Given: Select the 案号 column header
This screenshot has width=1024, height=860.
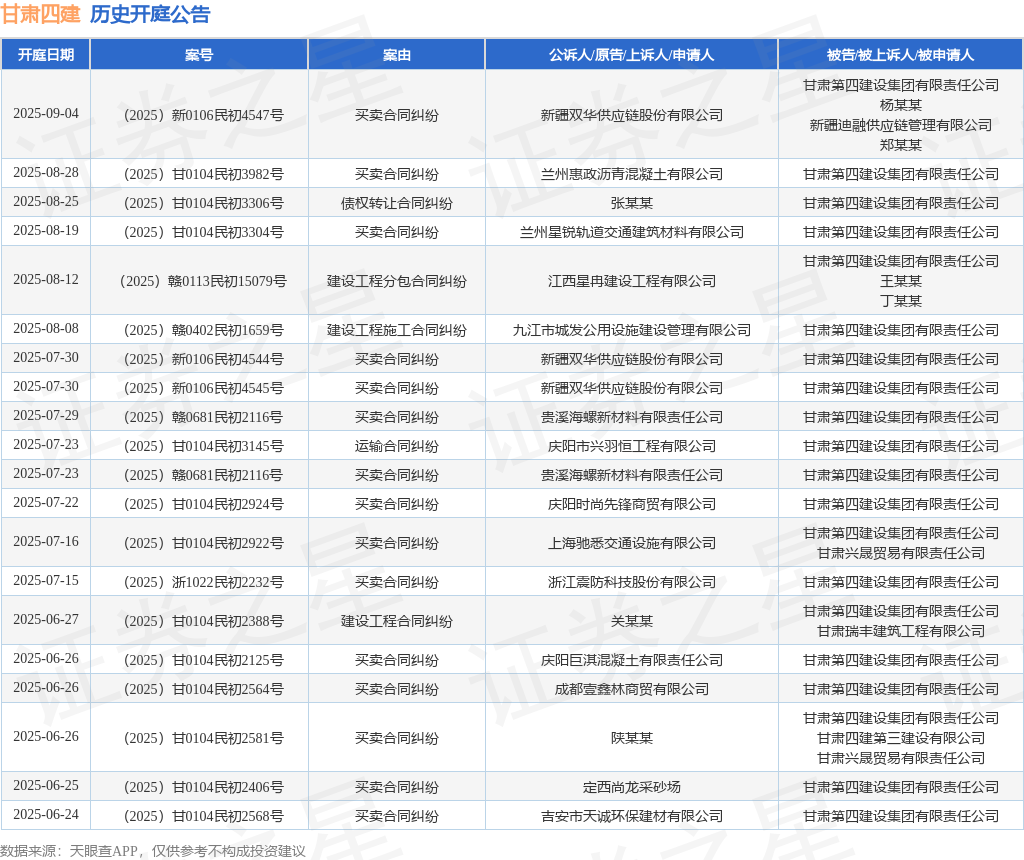Looking at the screenshot, I should pos(199,55).
